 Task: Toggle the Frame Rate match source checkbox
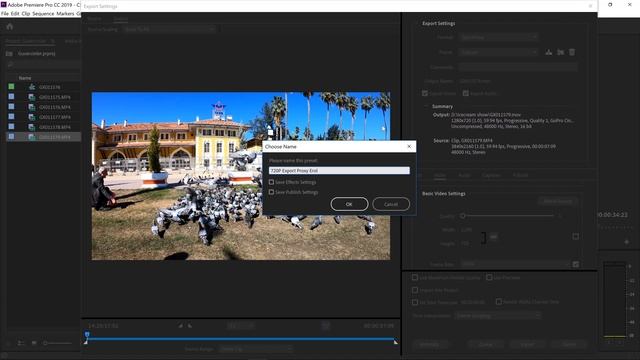576,264
